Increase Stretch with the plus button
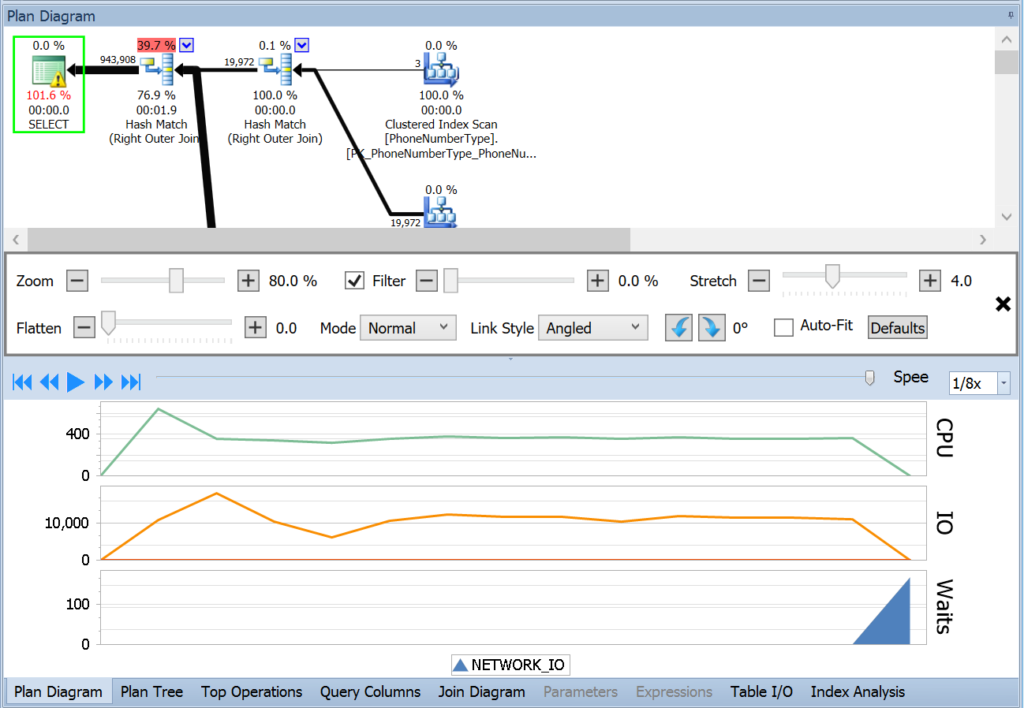 [930, 281]
